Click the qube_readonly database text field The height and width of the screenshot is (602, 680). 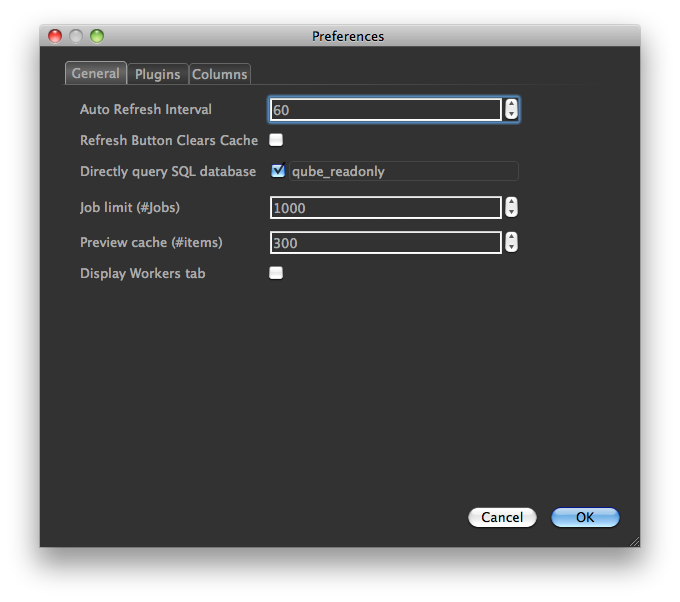tap(403, 171)
